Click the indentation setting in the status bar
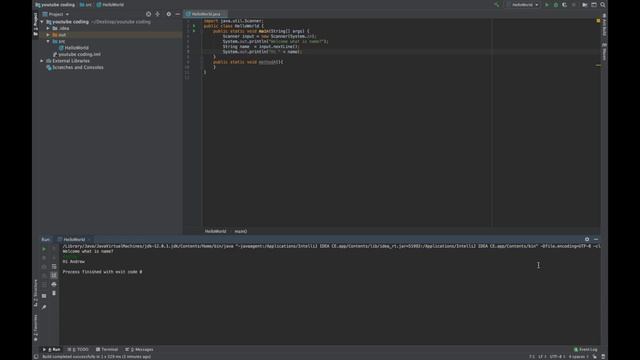The width and height of the screenshot is (640, 360). tap(578, 357)
